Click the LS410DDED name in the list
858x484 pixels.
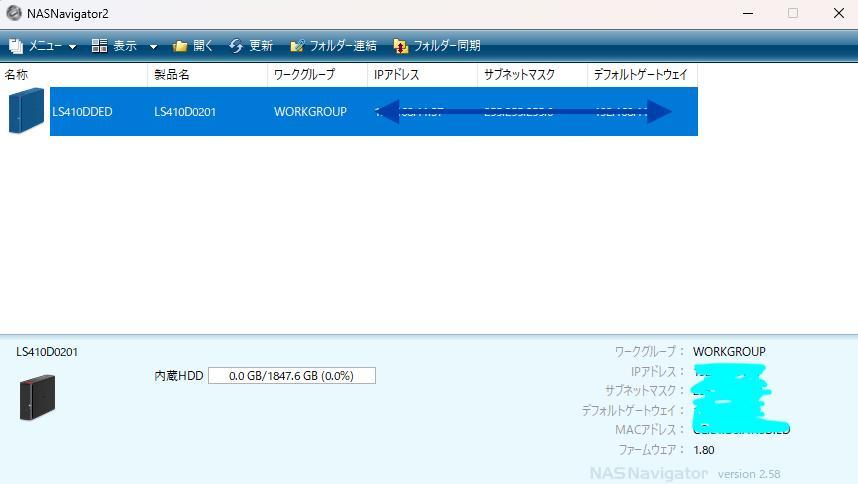click(82, 112)
